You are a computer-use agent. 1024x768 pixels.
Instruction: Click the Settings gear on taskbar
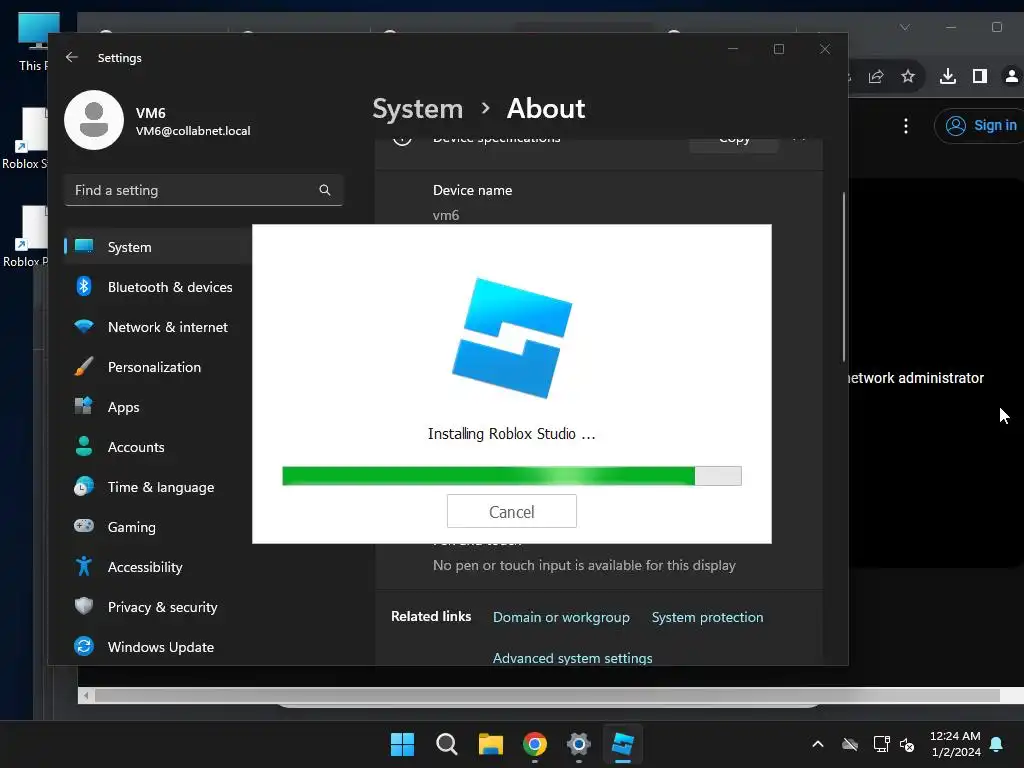pyautogui.click(x=579, y=744)
